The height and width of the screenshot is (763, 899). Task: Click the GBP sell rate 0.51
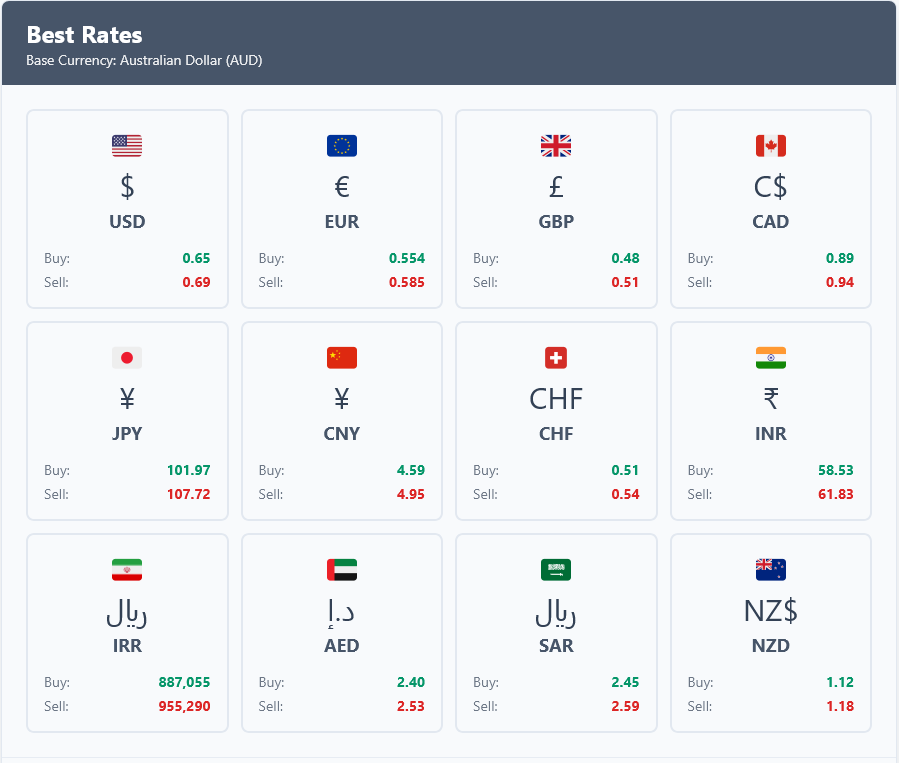[x=625, y=282]
